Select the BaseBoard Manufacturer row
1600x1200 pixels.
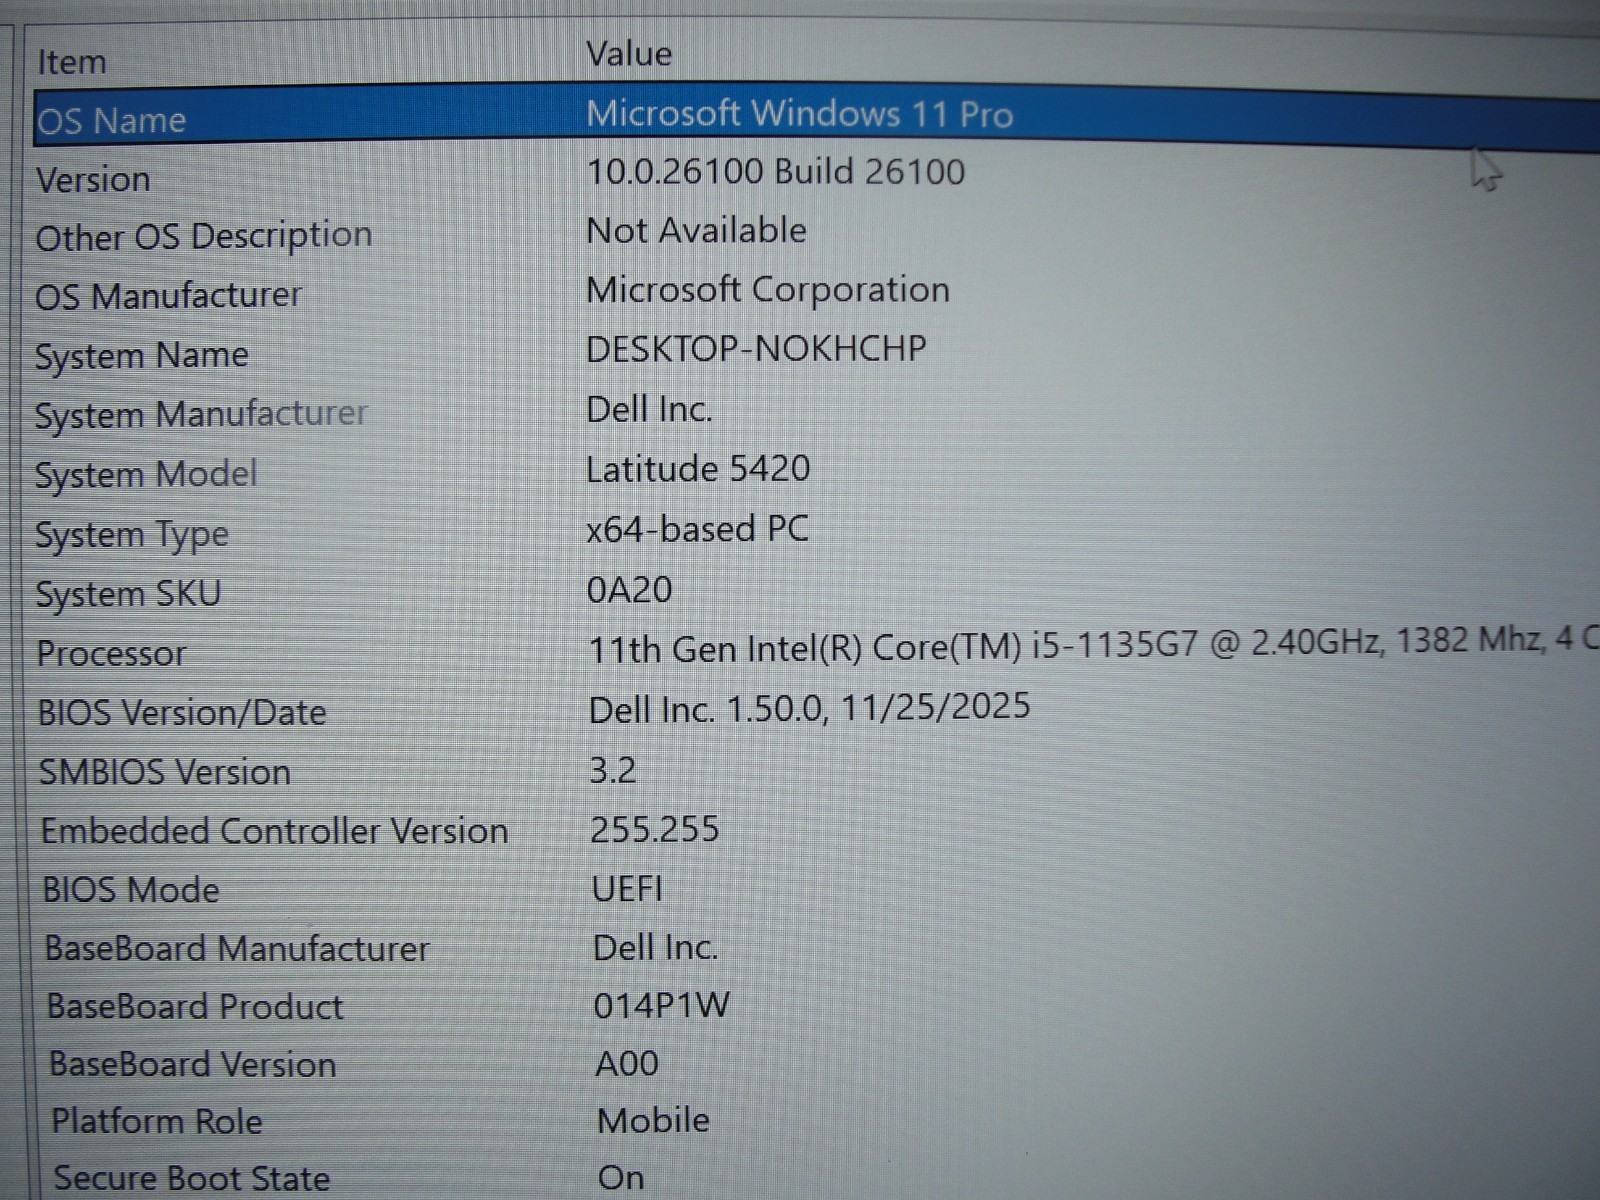pos(237,948)
